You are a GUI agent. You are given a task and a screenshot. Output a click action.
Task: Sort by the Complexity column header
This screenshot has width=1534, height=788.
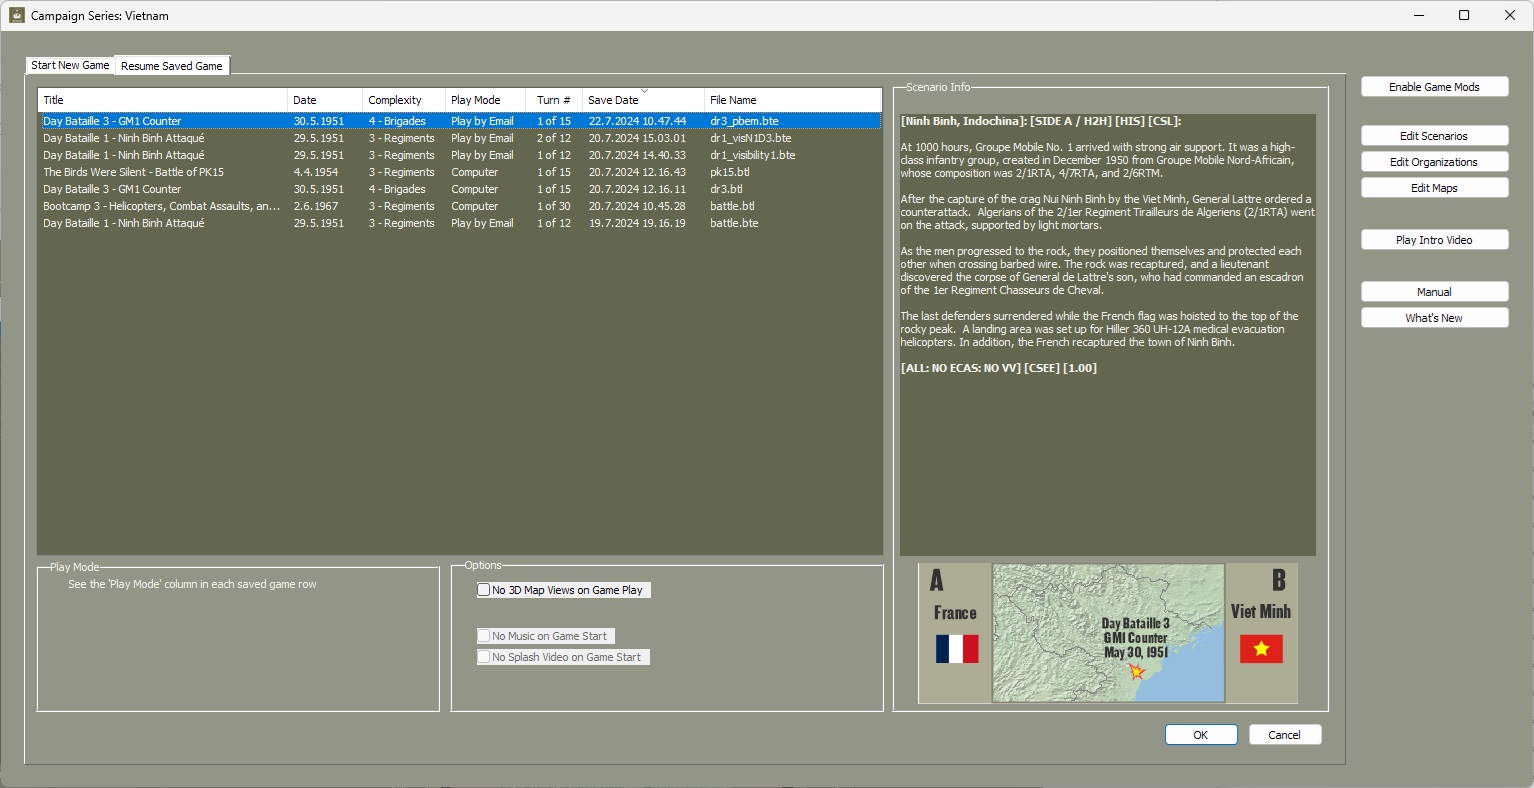[x=404, y=100]
